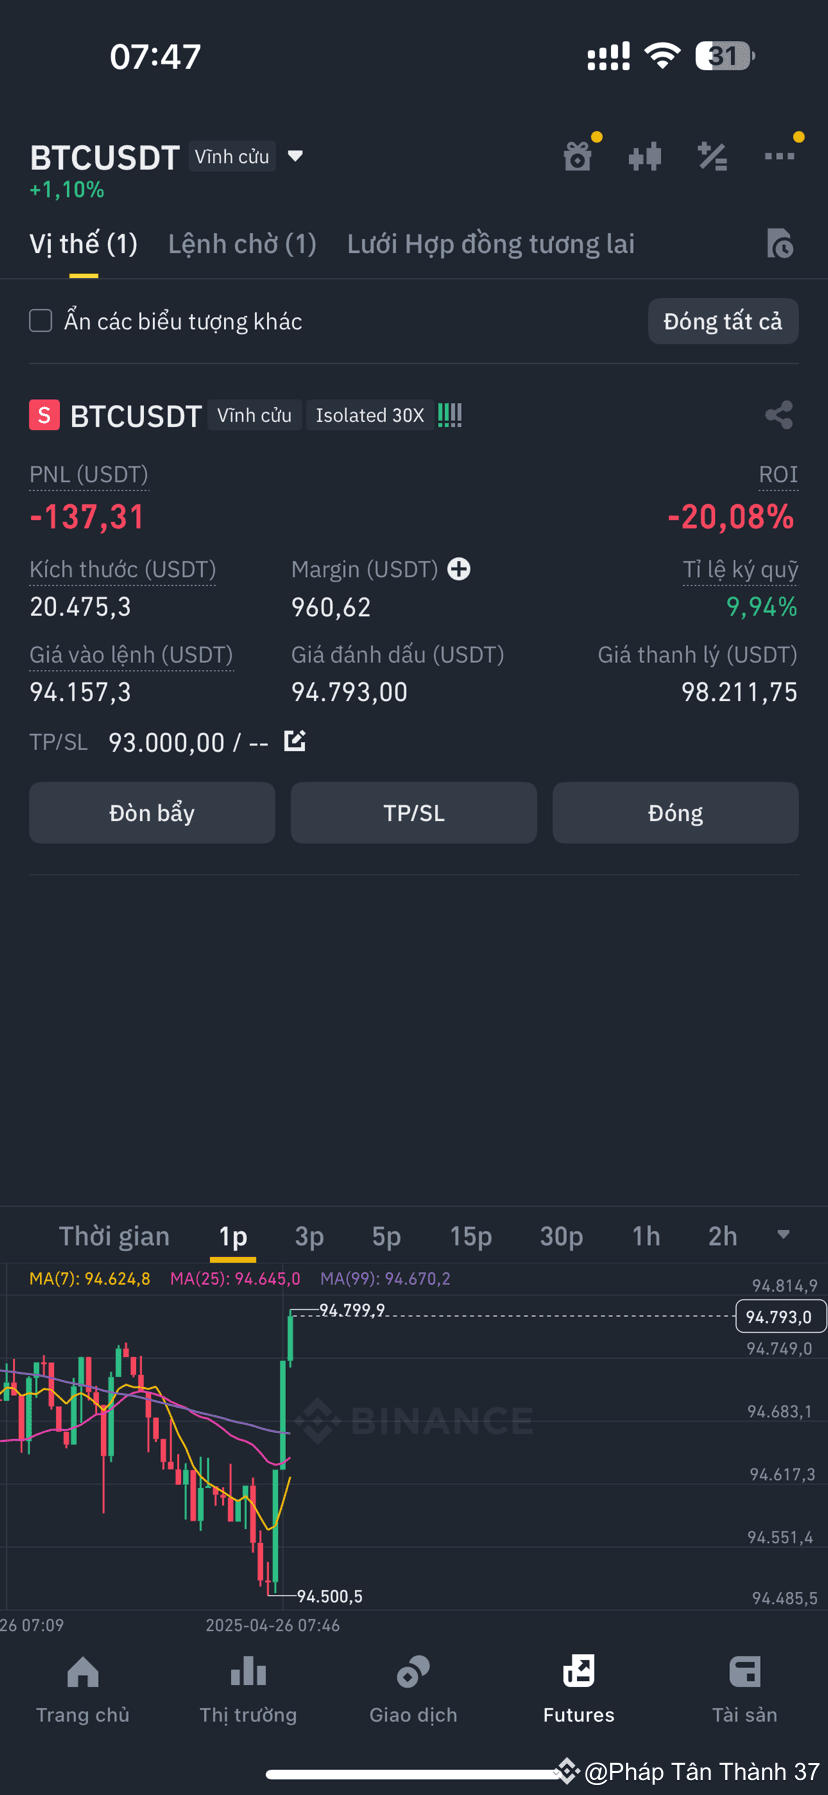The image size is (828, 1795).
Task: Tap the Đóng position button
Action: (676, 813)
